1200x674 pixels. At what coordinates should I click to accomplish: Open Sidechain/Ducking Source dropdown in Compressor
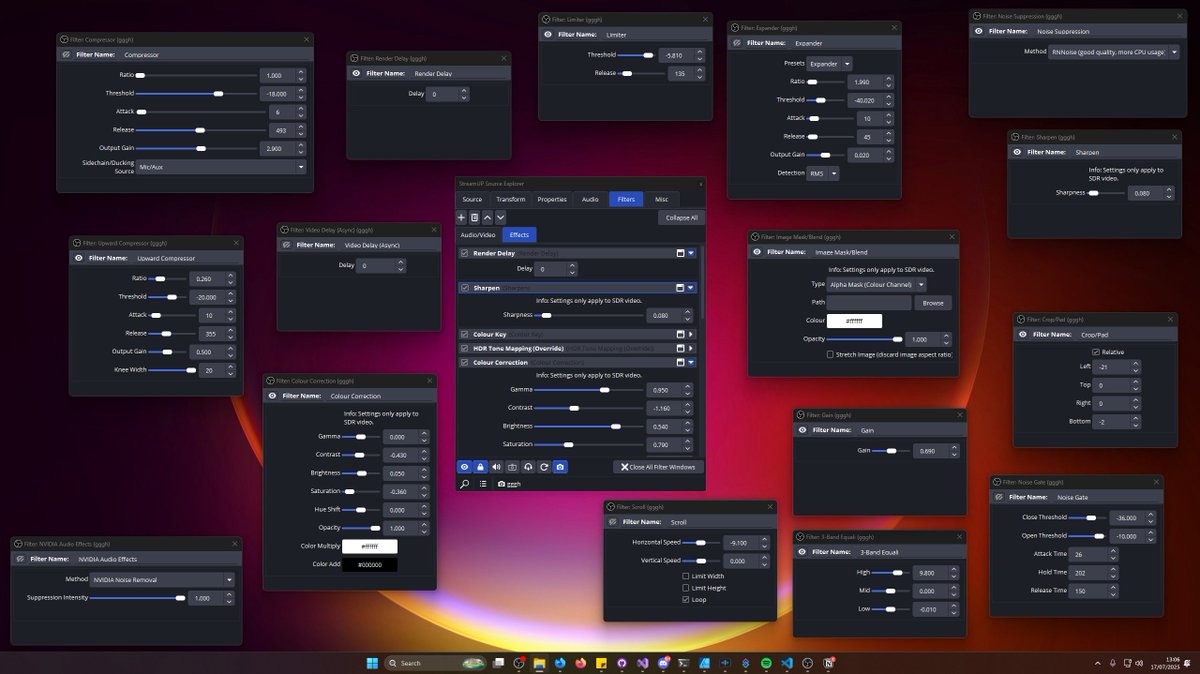pyautogui.click(x=221, y=167)
